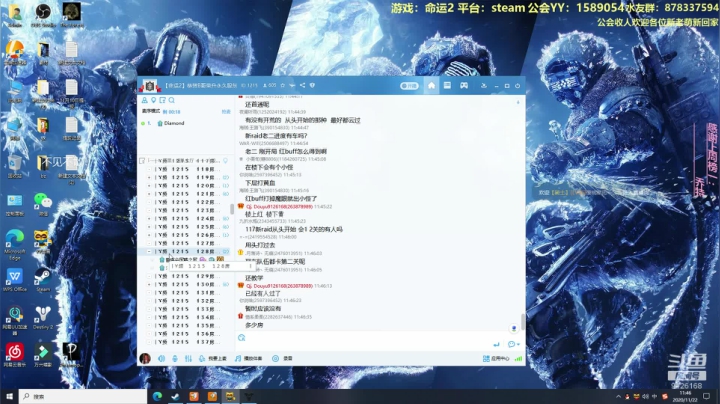Click the user avatar in bottom bar

click(x=145, y=359)
